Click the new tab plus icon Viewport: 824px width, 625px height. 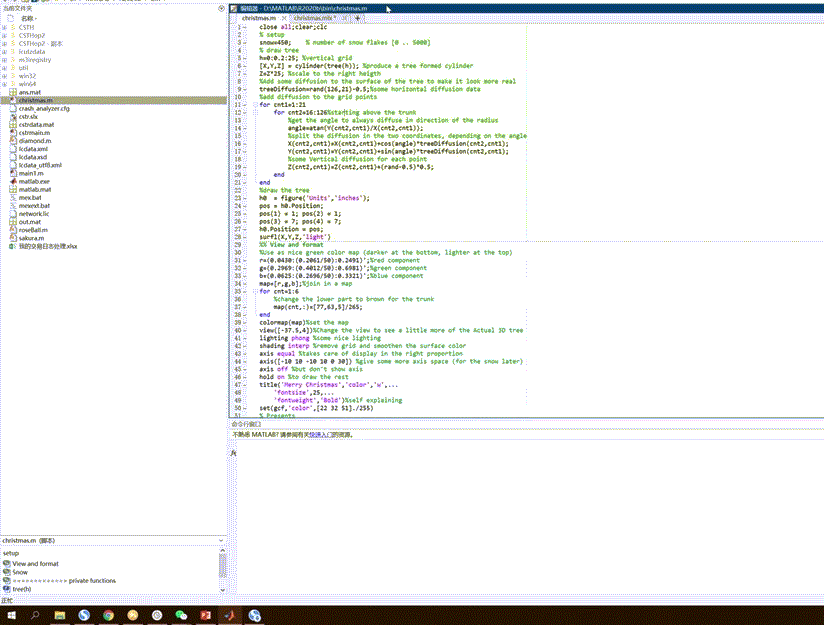pyautogui.click(x=358, y=18)
